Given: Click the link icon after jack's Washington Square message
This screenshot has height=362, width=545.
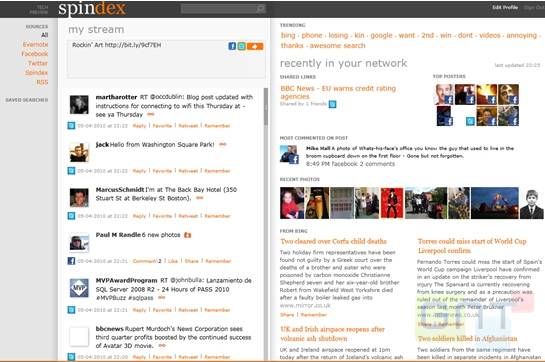Looking at the screenshot, I should click(x=222, y=144).
